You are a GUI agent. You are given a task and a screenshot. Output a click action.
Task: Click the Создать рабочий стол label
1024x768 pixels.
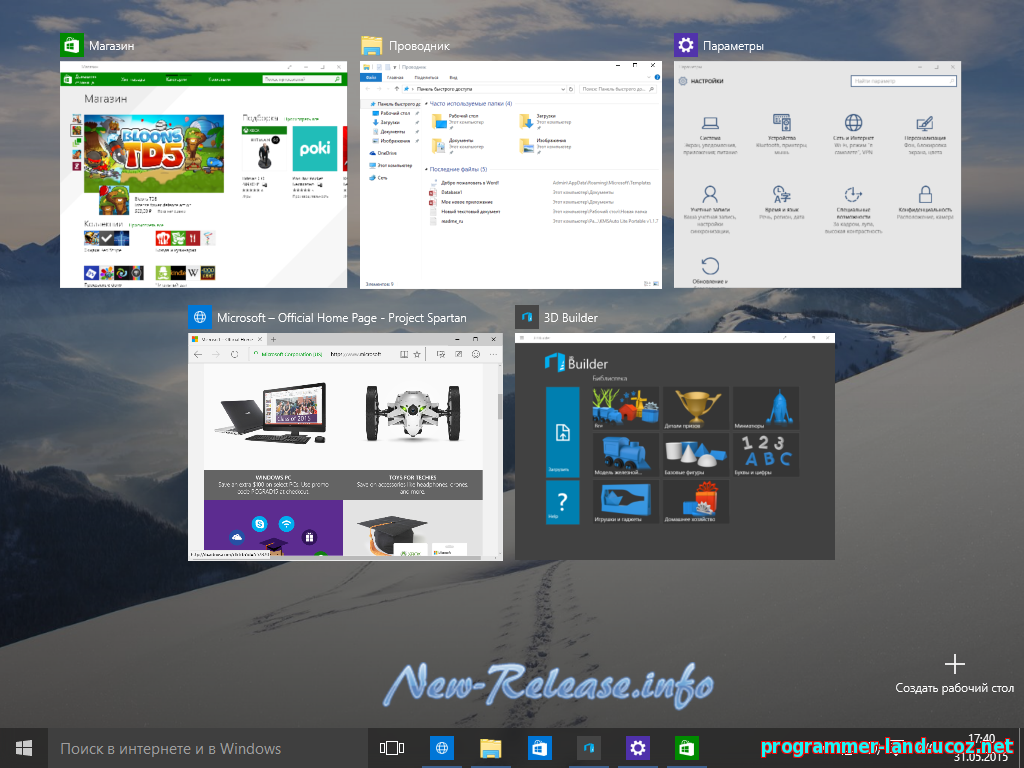point(955,688)
